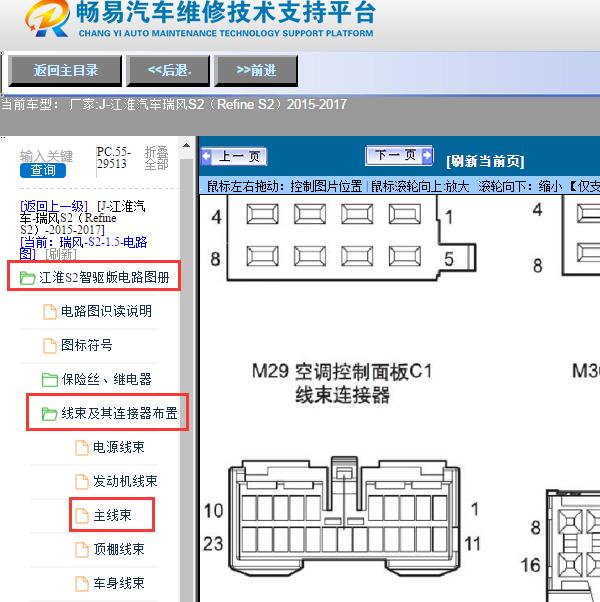600x602 pixels.
Task: Open the 图标符号 tree item
Action: 87,345
